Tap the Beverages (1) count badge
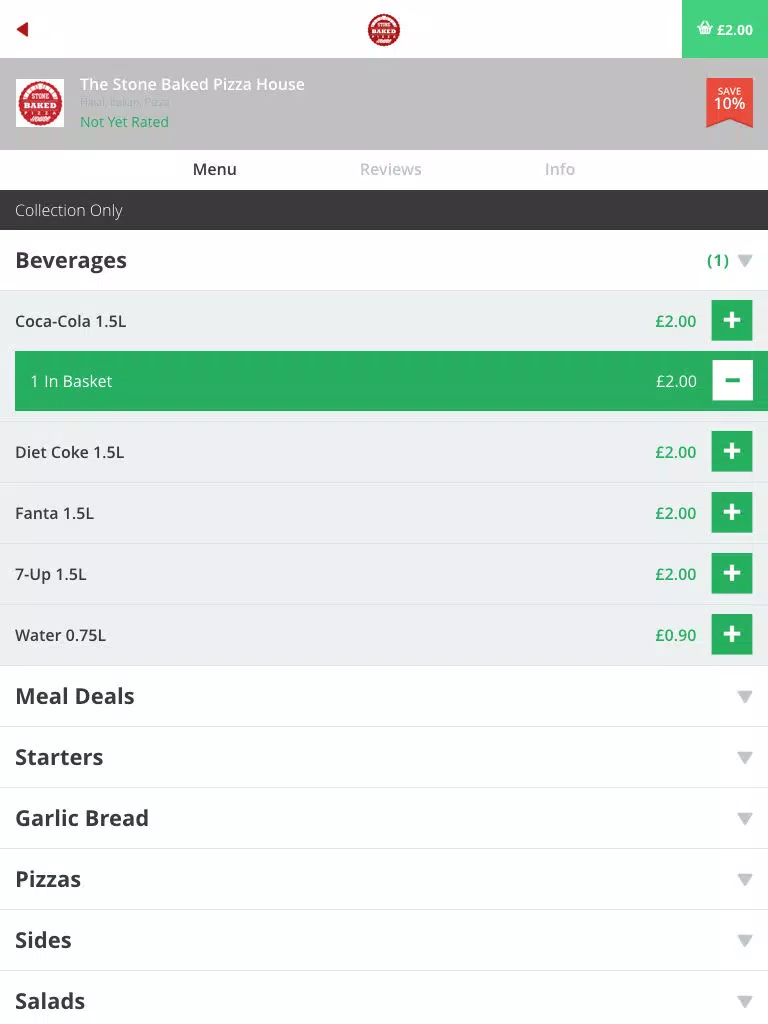The image size is (768, 1024). click(718, 261)
